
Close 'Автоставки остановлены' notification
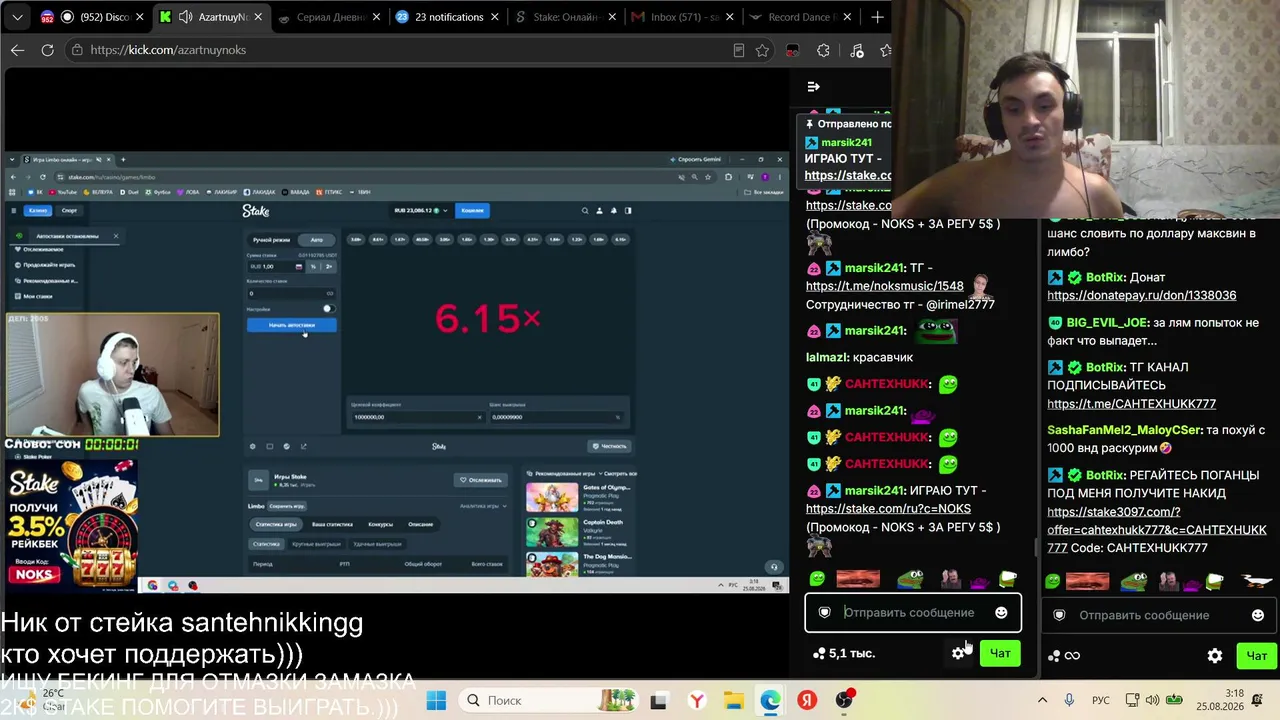coord(116,236)
